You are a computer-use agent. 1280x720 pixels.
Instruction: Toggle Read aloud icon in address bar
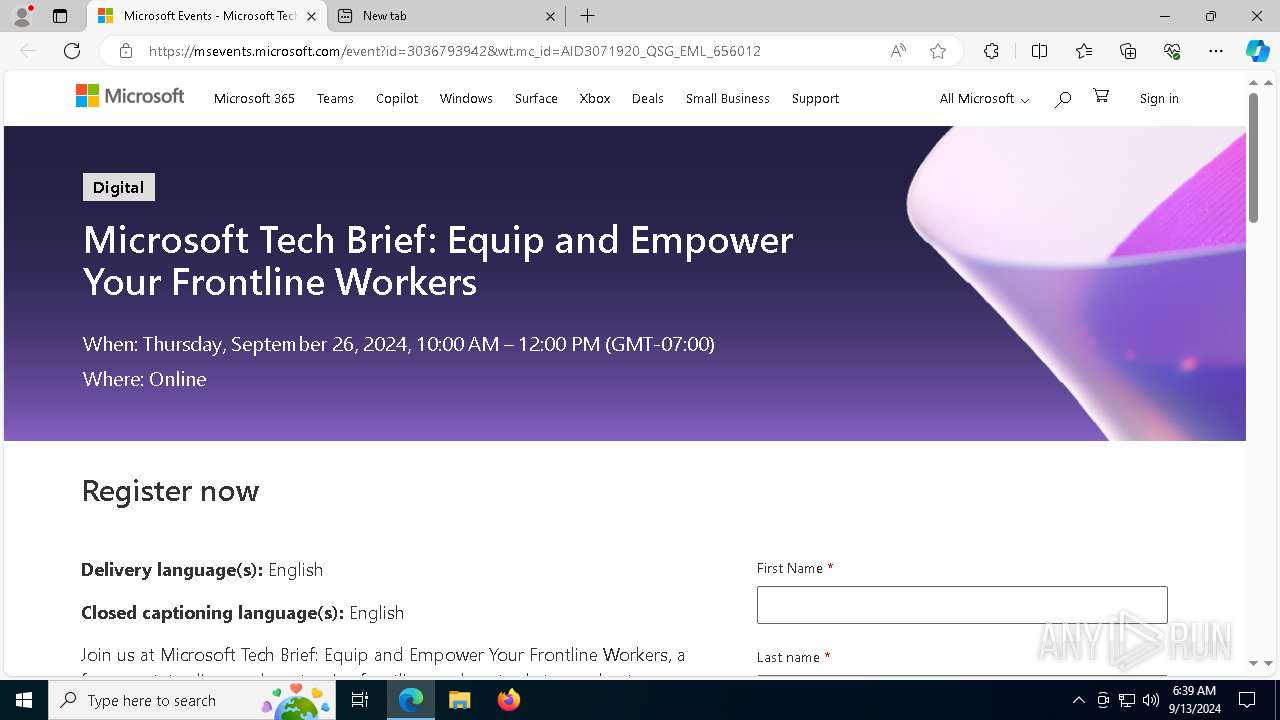(x=898, y=51)
